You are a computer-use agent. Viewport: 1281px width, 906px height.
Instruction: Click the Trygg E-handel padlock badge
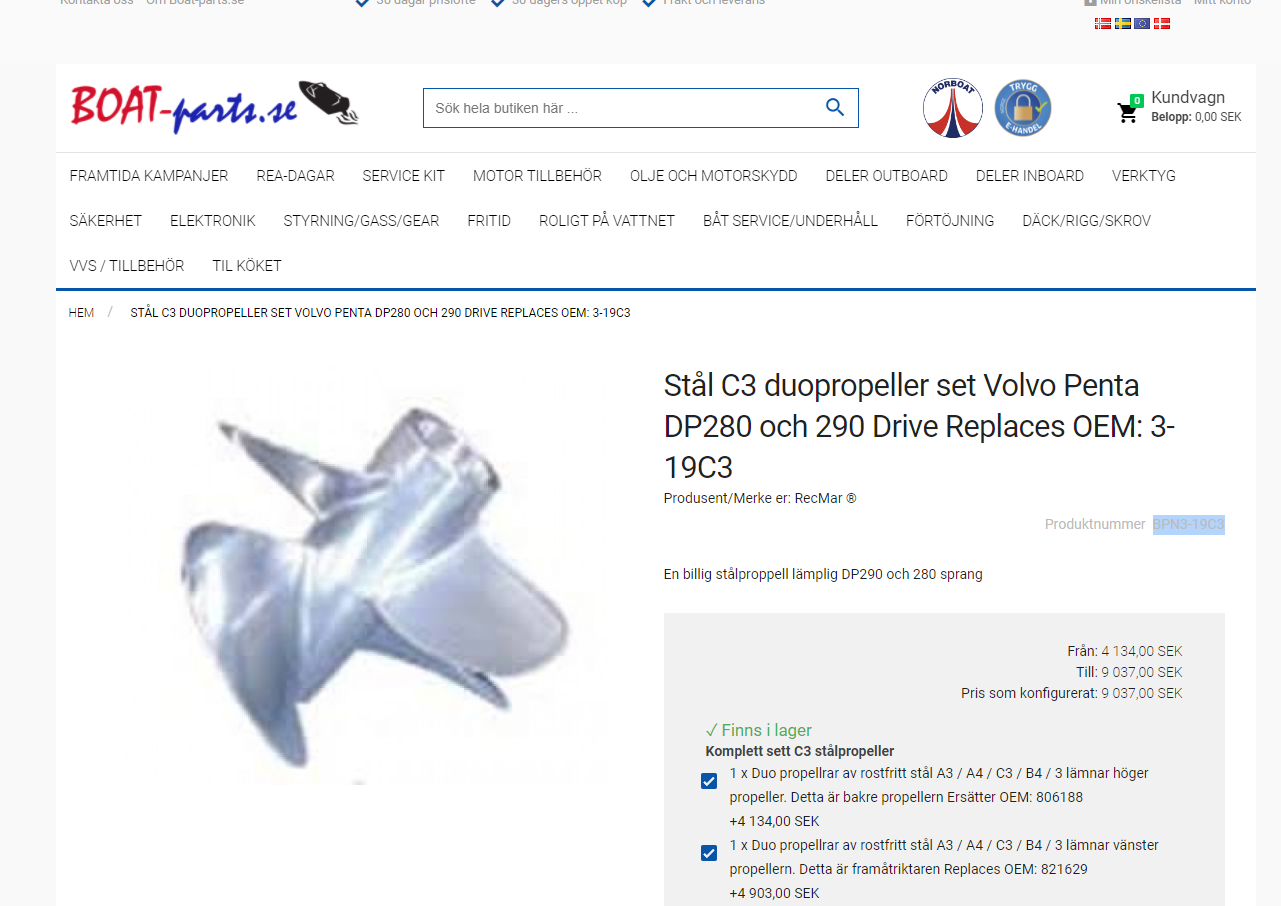tap(1022, 108)
